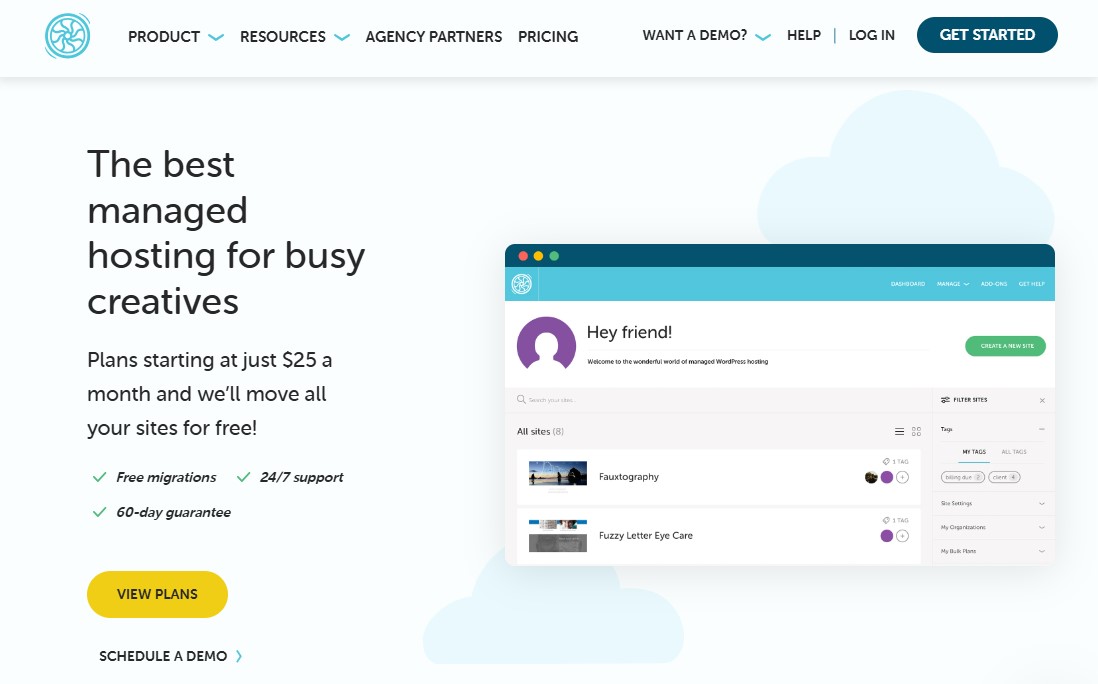Open the Resources dropdown menu
Image resolution: width=1098 pixels, height=684 pixels.
[x=294, y=37]
